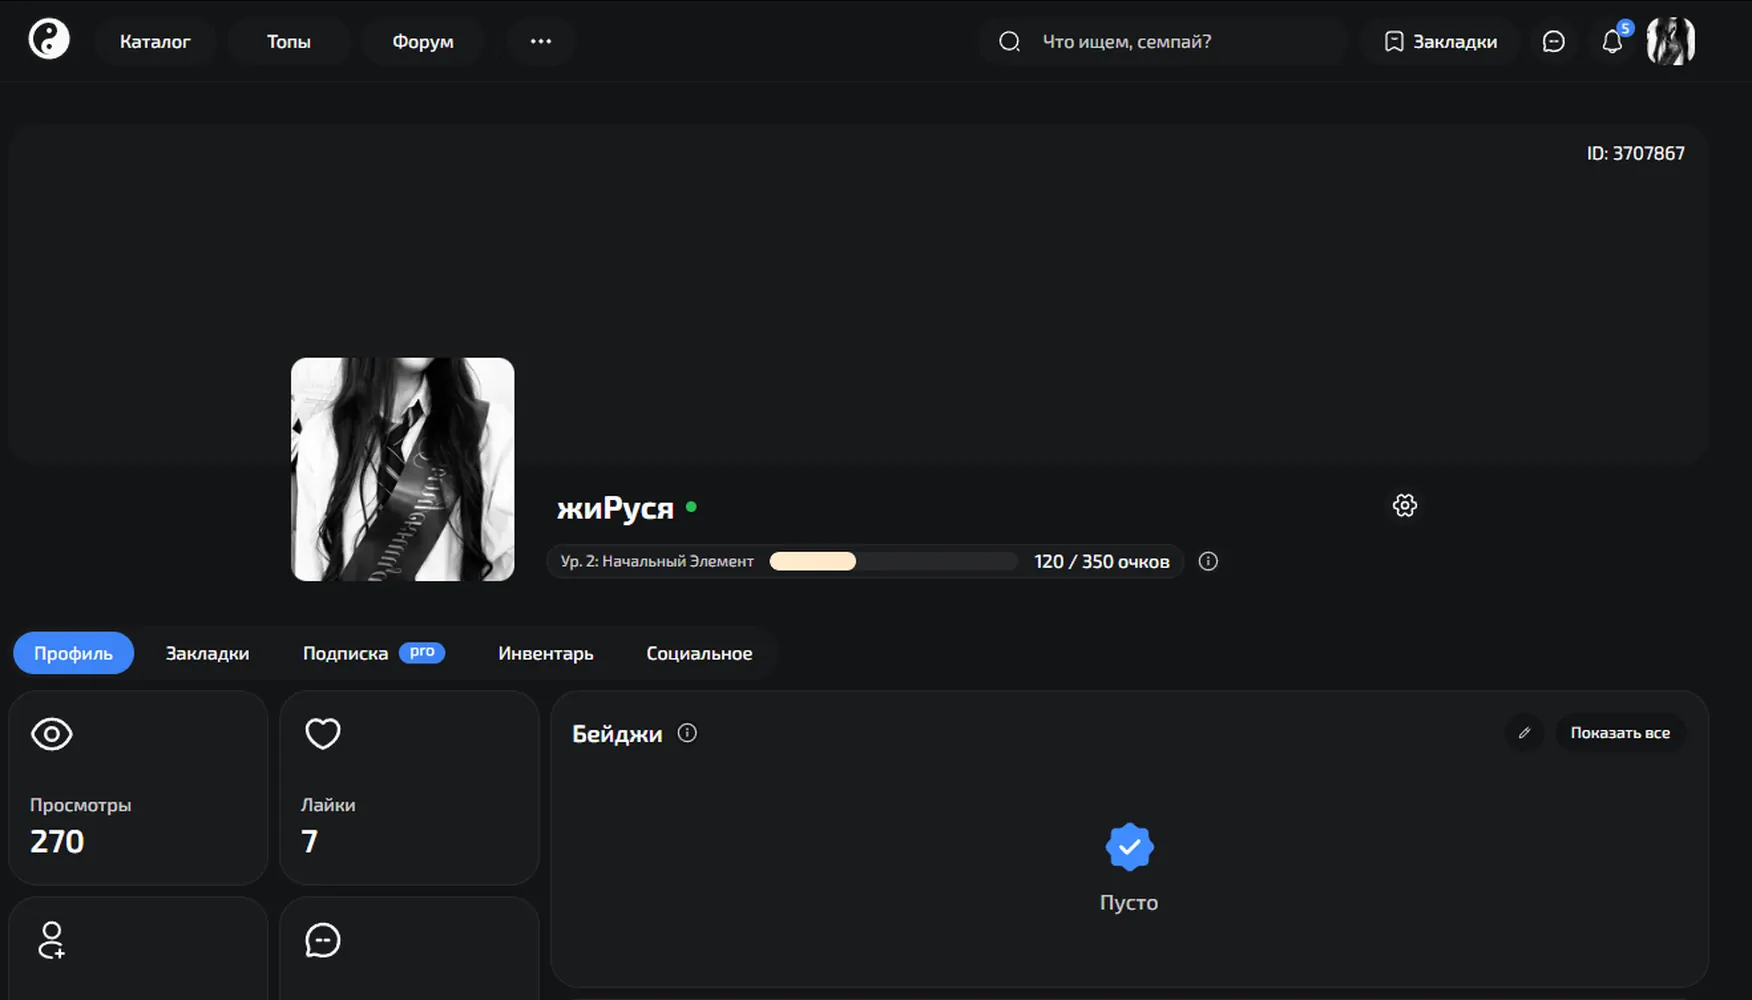
Task: Open the user avatar menu in header
Action: click(1671, 41)
